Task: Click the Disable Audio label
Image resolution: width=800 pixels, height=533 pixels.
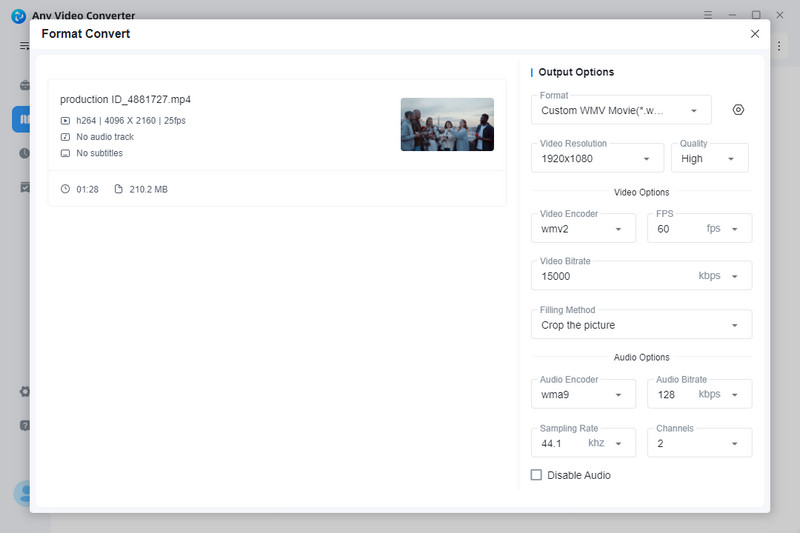Action: tap(579, 475)
